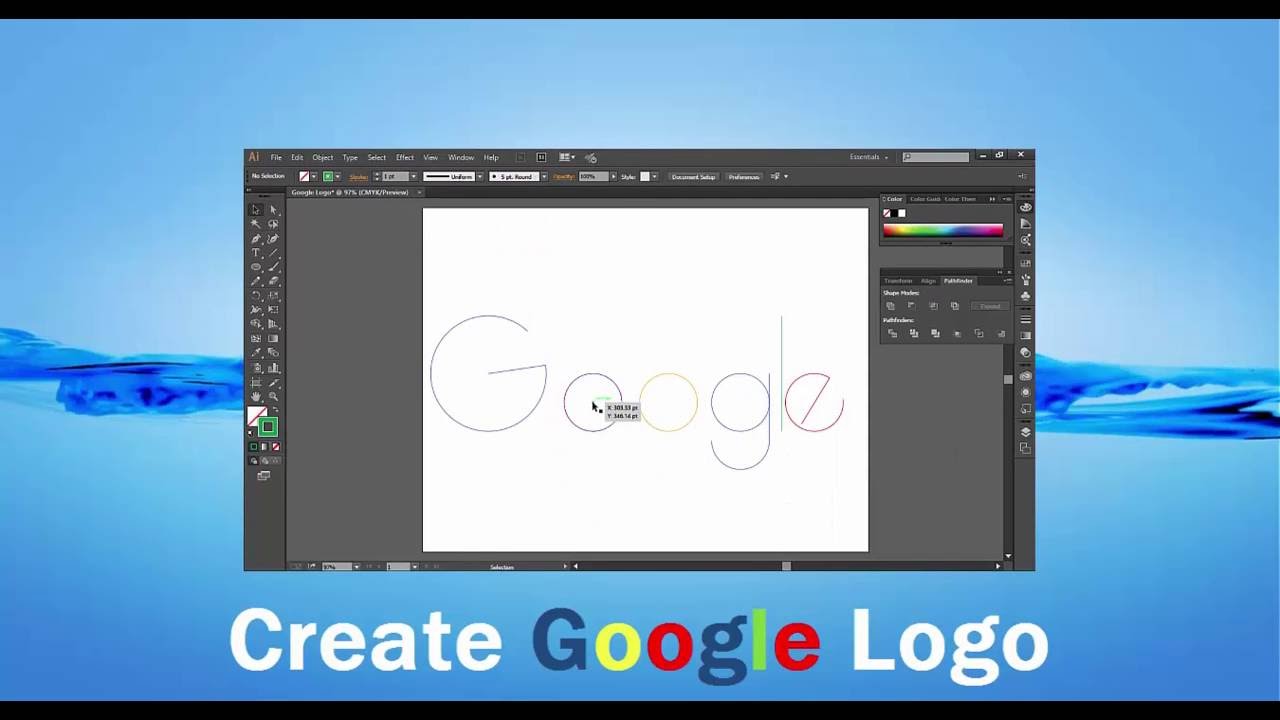
Task: Select the Column Graph tool
Action: (273, 367)
